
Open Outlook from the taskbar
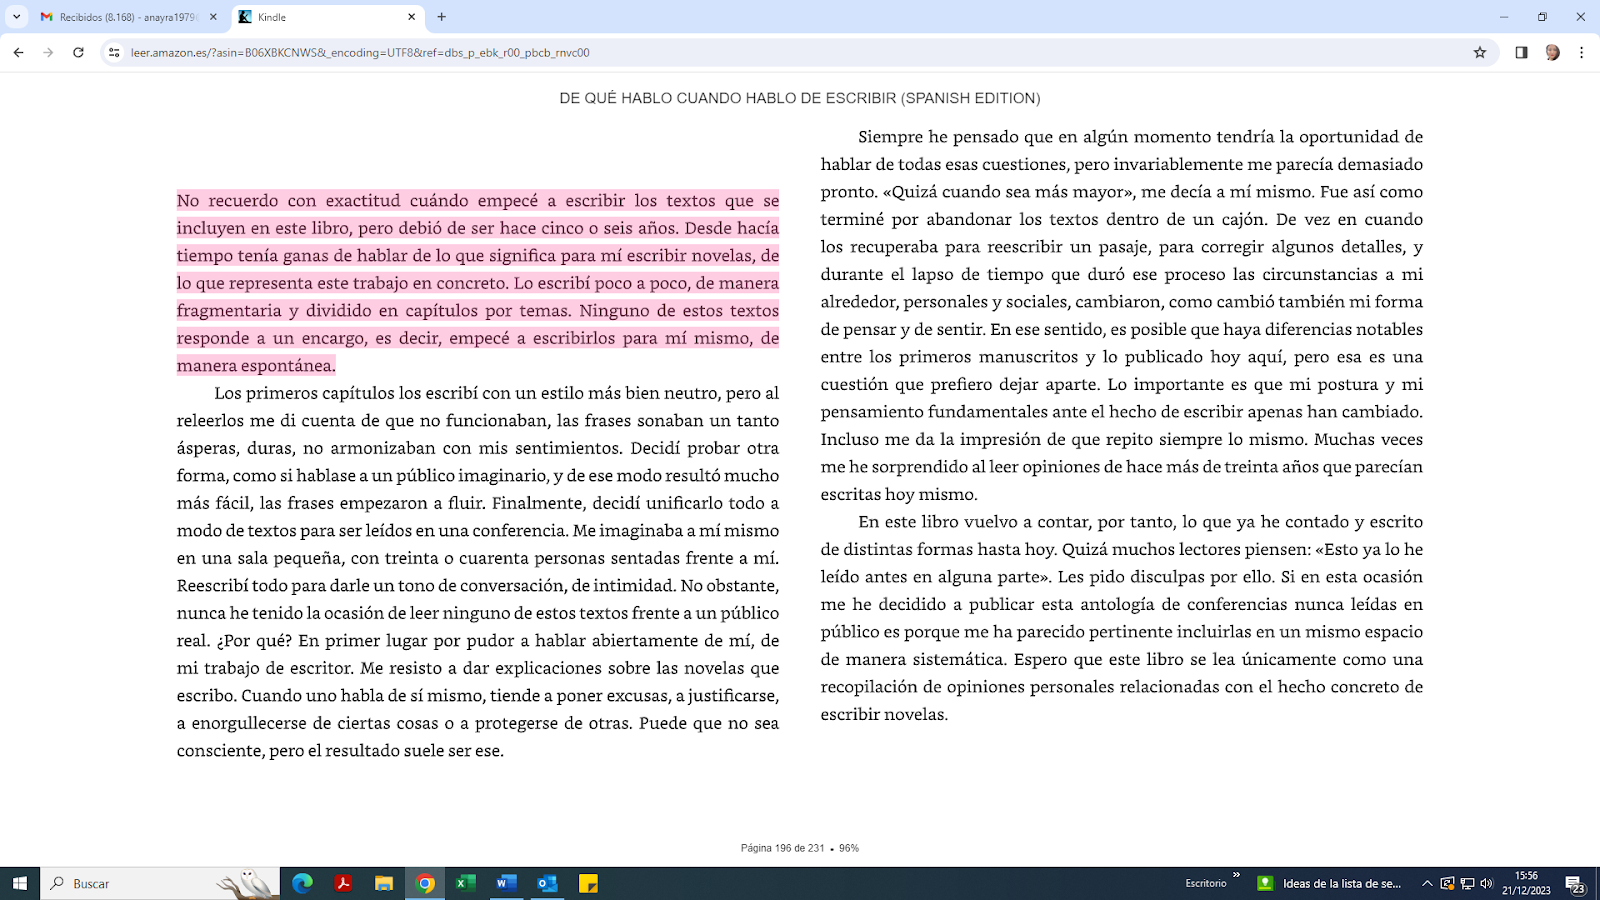tap(547, 883)
